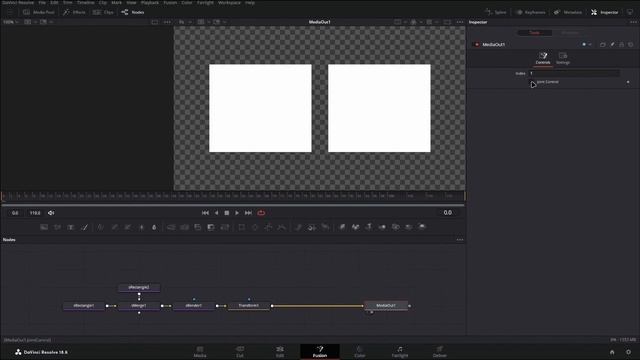The height and width of the screenshot is (360, 640).
Task: Toggle the Effects library panel
Action: tap(74, 12)
